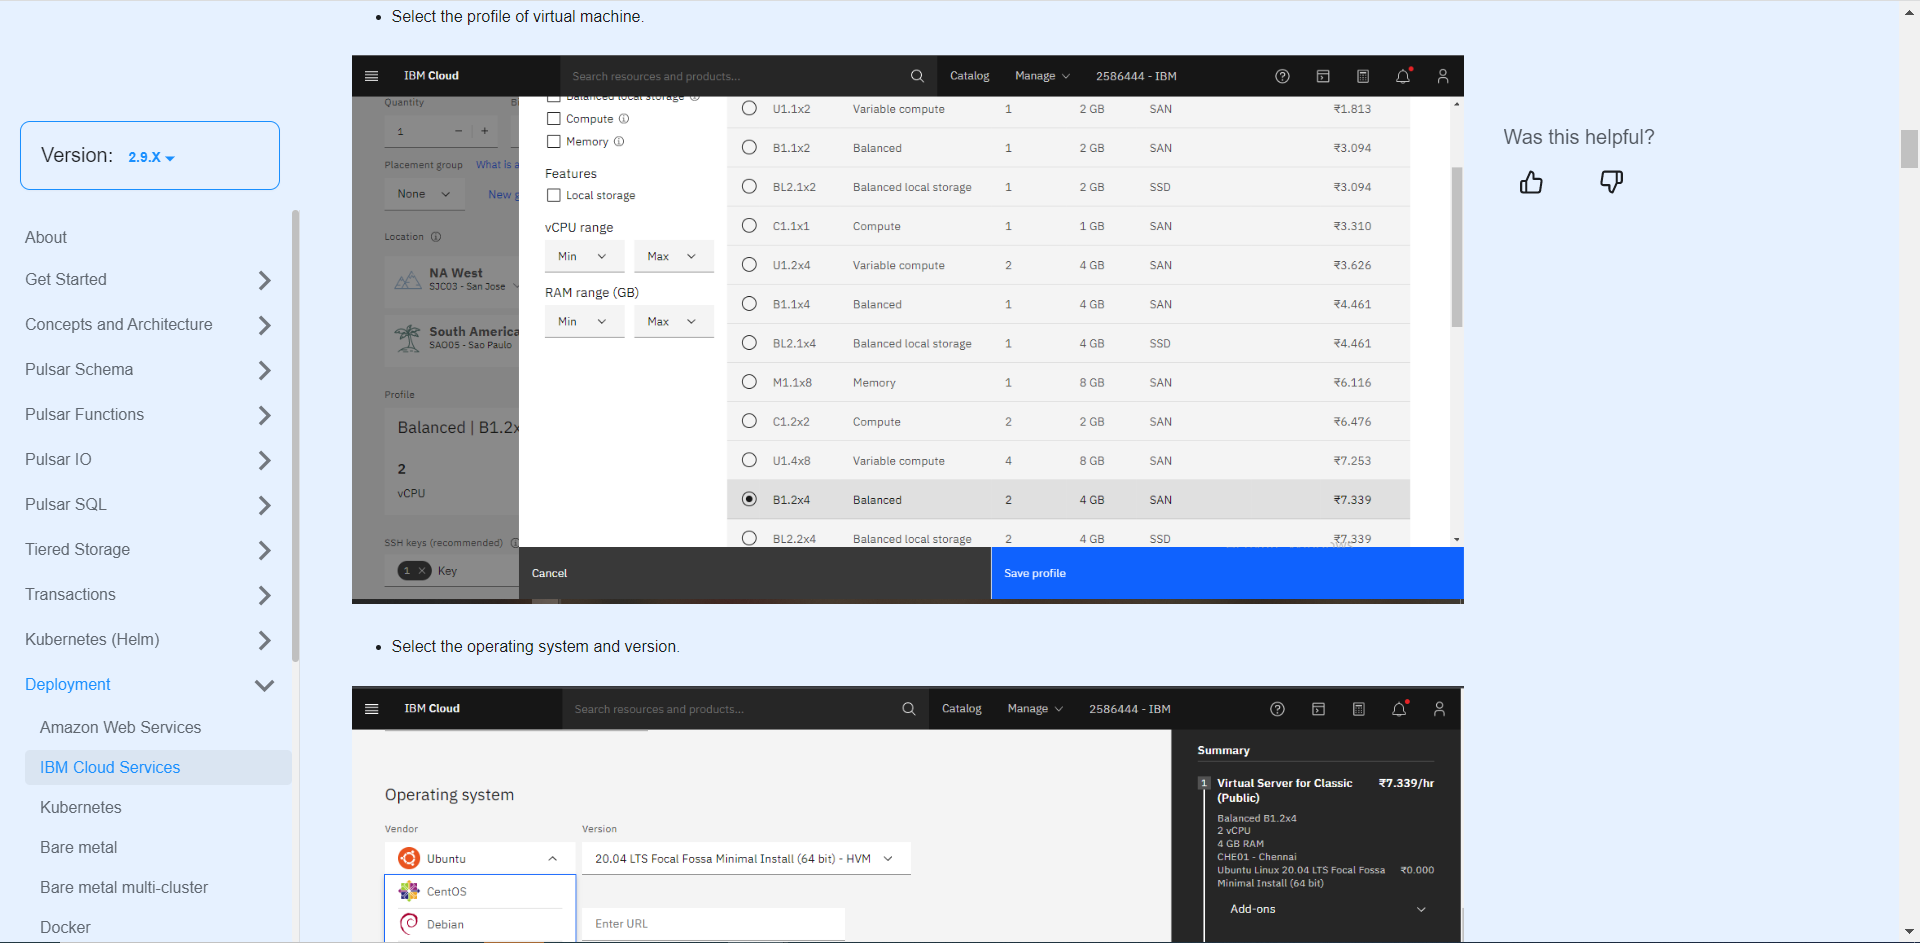The height and width of the screenshot is (943, 1920).
Task: Expand Add-ons in Summary panel
Action: pyautogui.click(x=1327, y=909)
